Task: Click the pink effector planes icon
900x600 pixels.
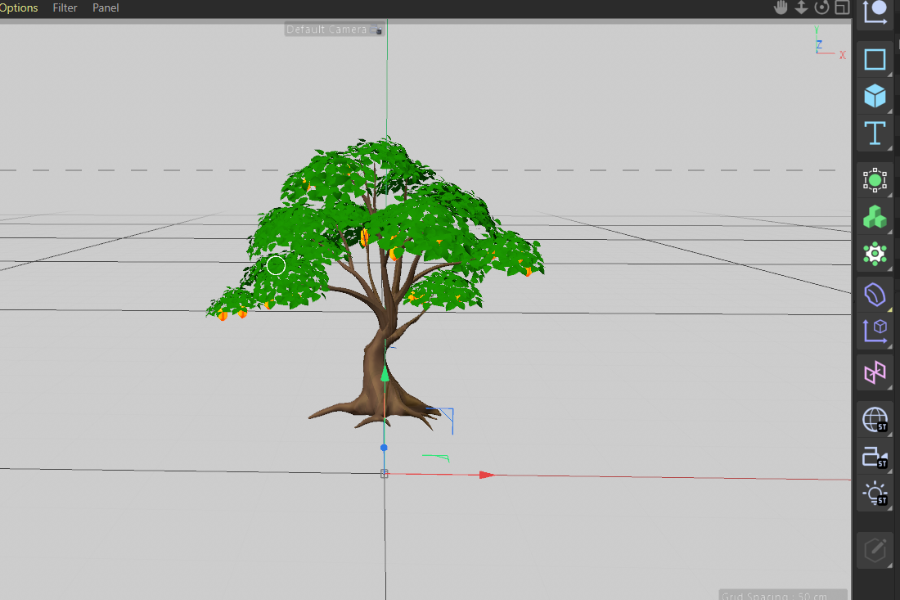Action: (875, 373)
